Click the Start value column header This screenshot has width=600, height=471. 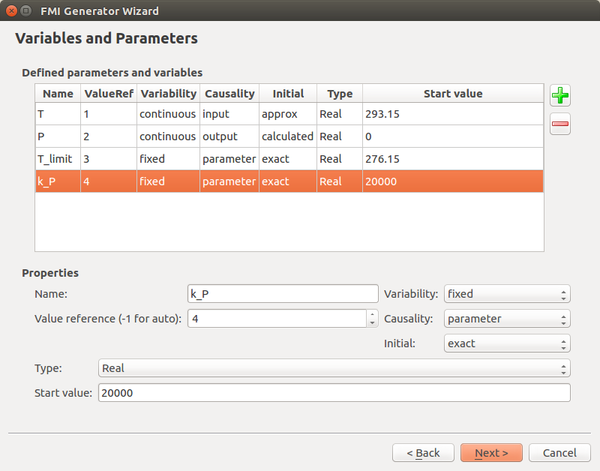tap(453, 94)
